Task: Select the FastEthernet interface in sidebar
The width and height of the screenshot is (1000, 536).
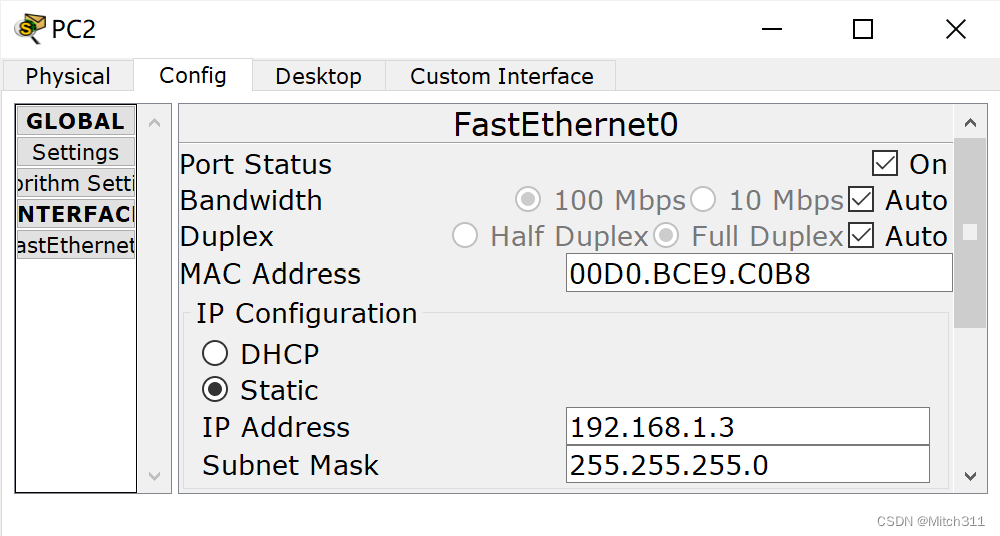Action: point(76,245)
